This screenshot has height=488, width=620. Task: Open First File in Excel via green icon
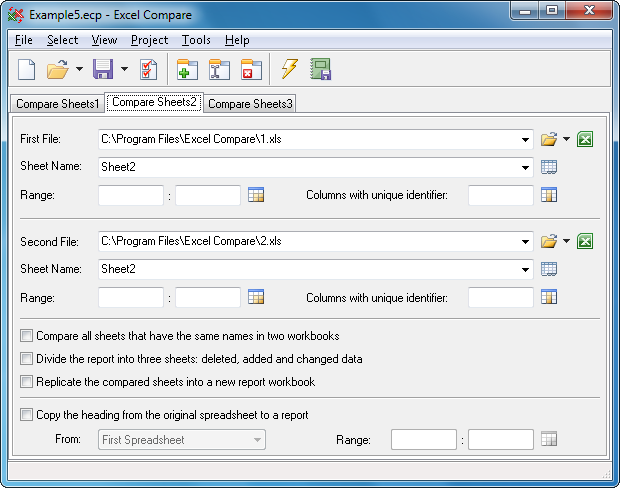[x=586, y=140]
